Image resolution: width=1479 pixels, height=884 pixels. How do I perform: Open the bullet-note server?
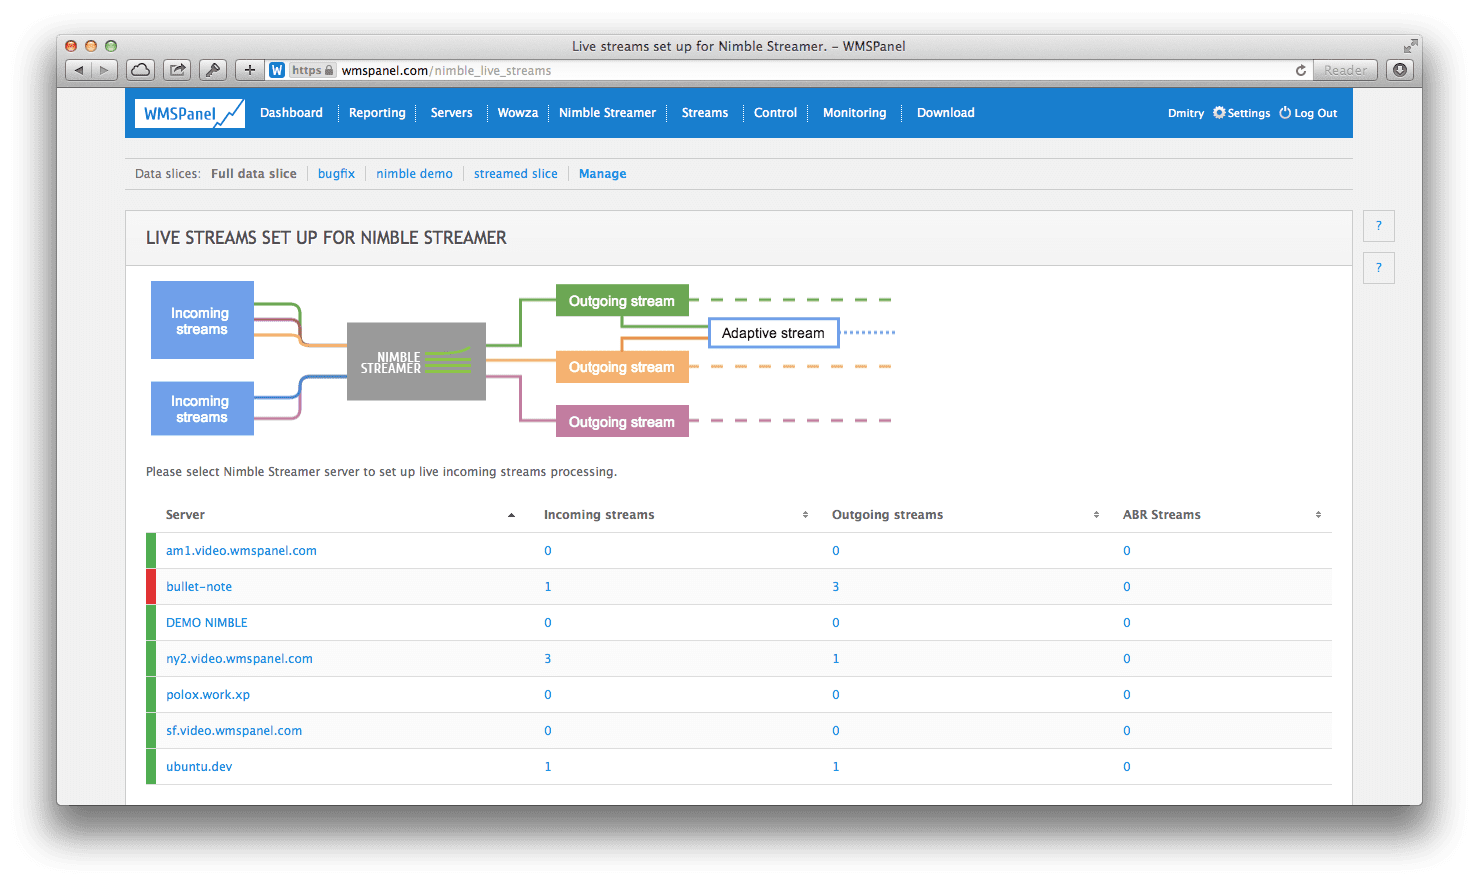click(x=199, y=587)
